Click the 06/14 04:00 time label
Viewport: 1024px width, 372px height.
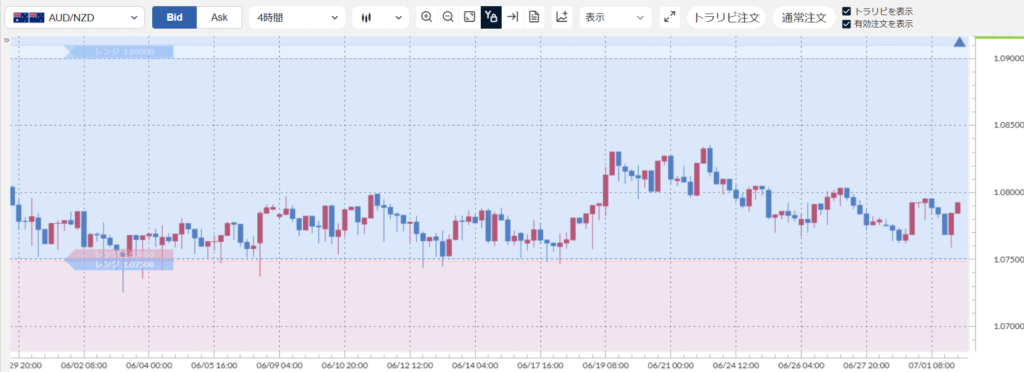475,365
